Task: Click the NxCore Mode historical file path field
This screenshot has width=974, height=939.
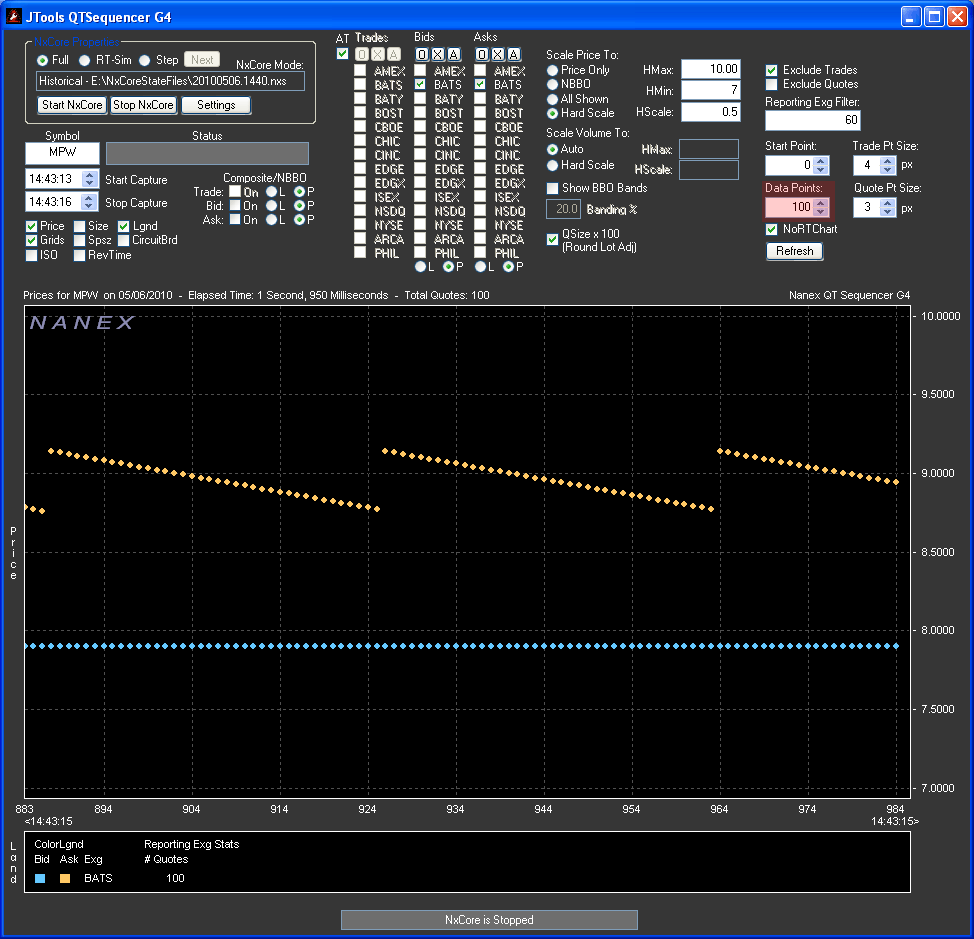Action: (170, 81)
